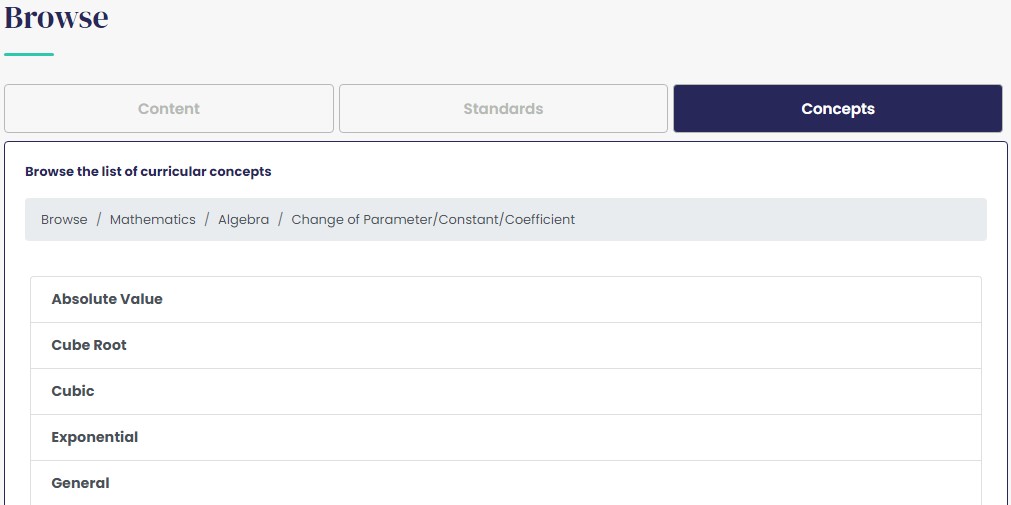Click empty space at the right end of the breadcrumb bar

[850, 220]
